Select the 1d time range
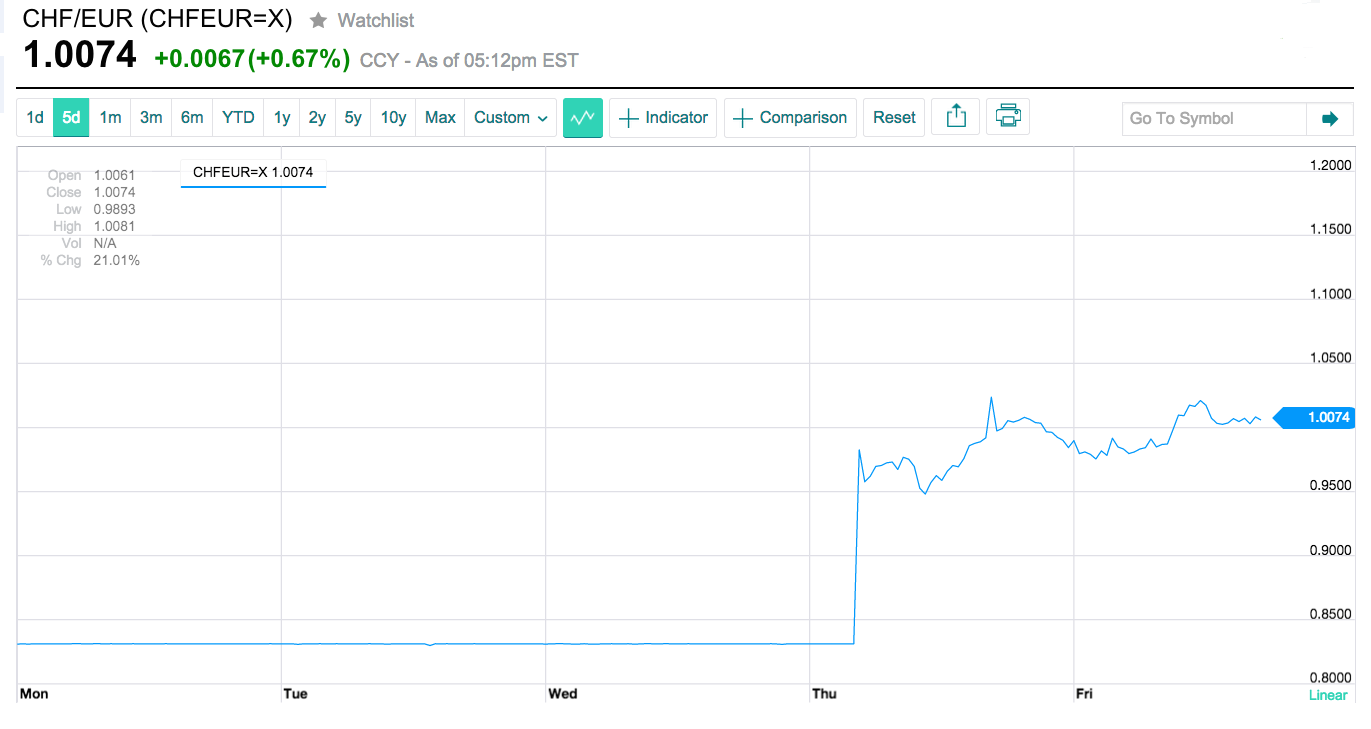Viewport: 1371px width, 729px height. tap(35, 118)
